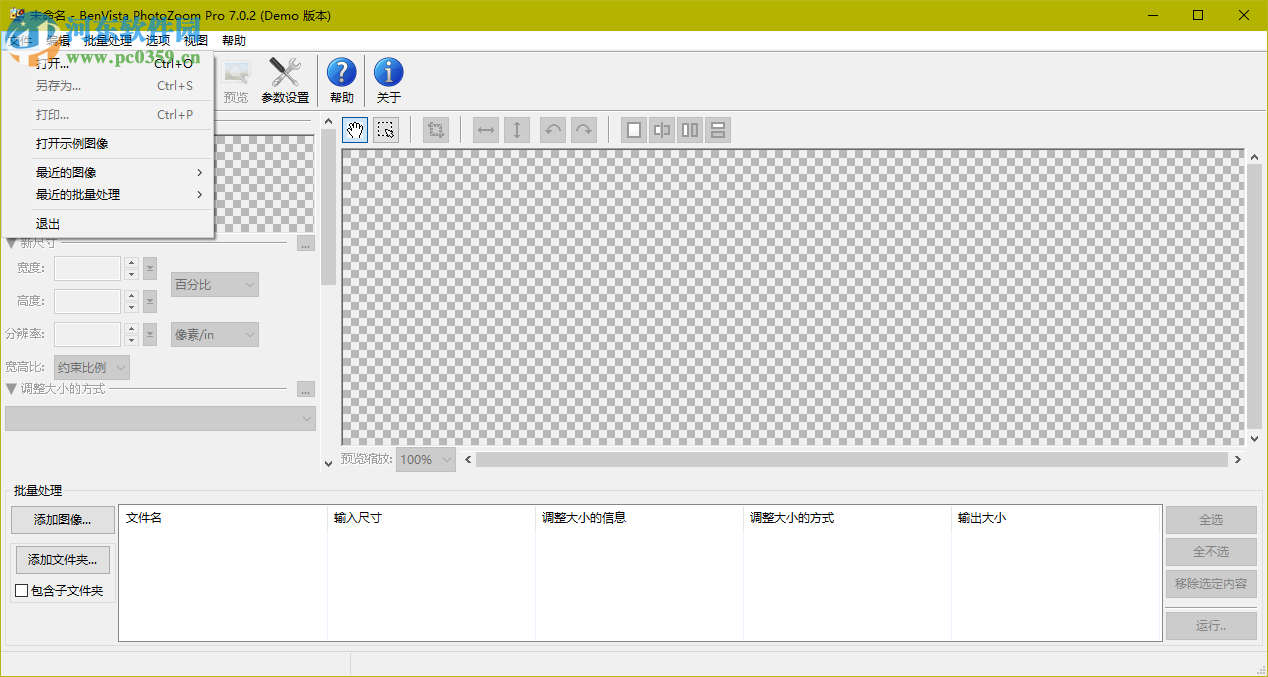Open the 批量处理 menu
This screenshot has height=677, width=1268.
110,40
